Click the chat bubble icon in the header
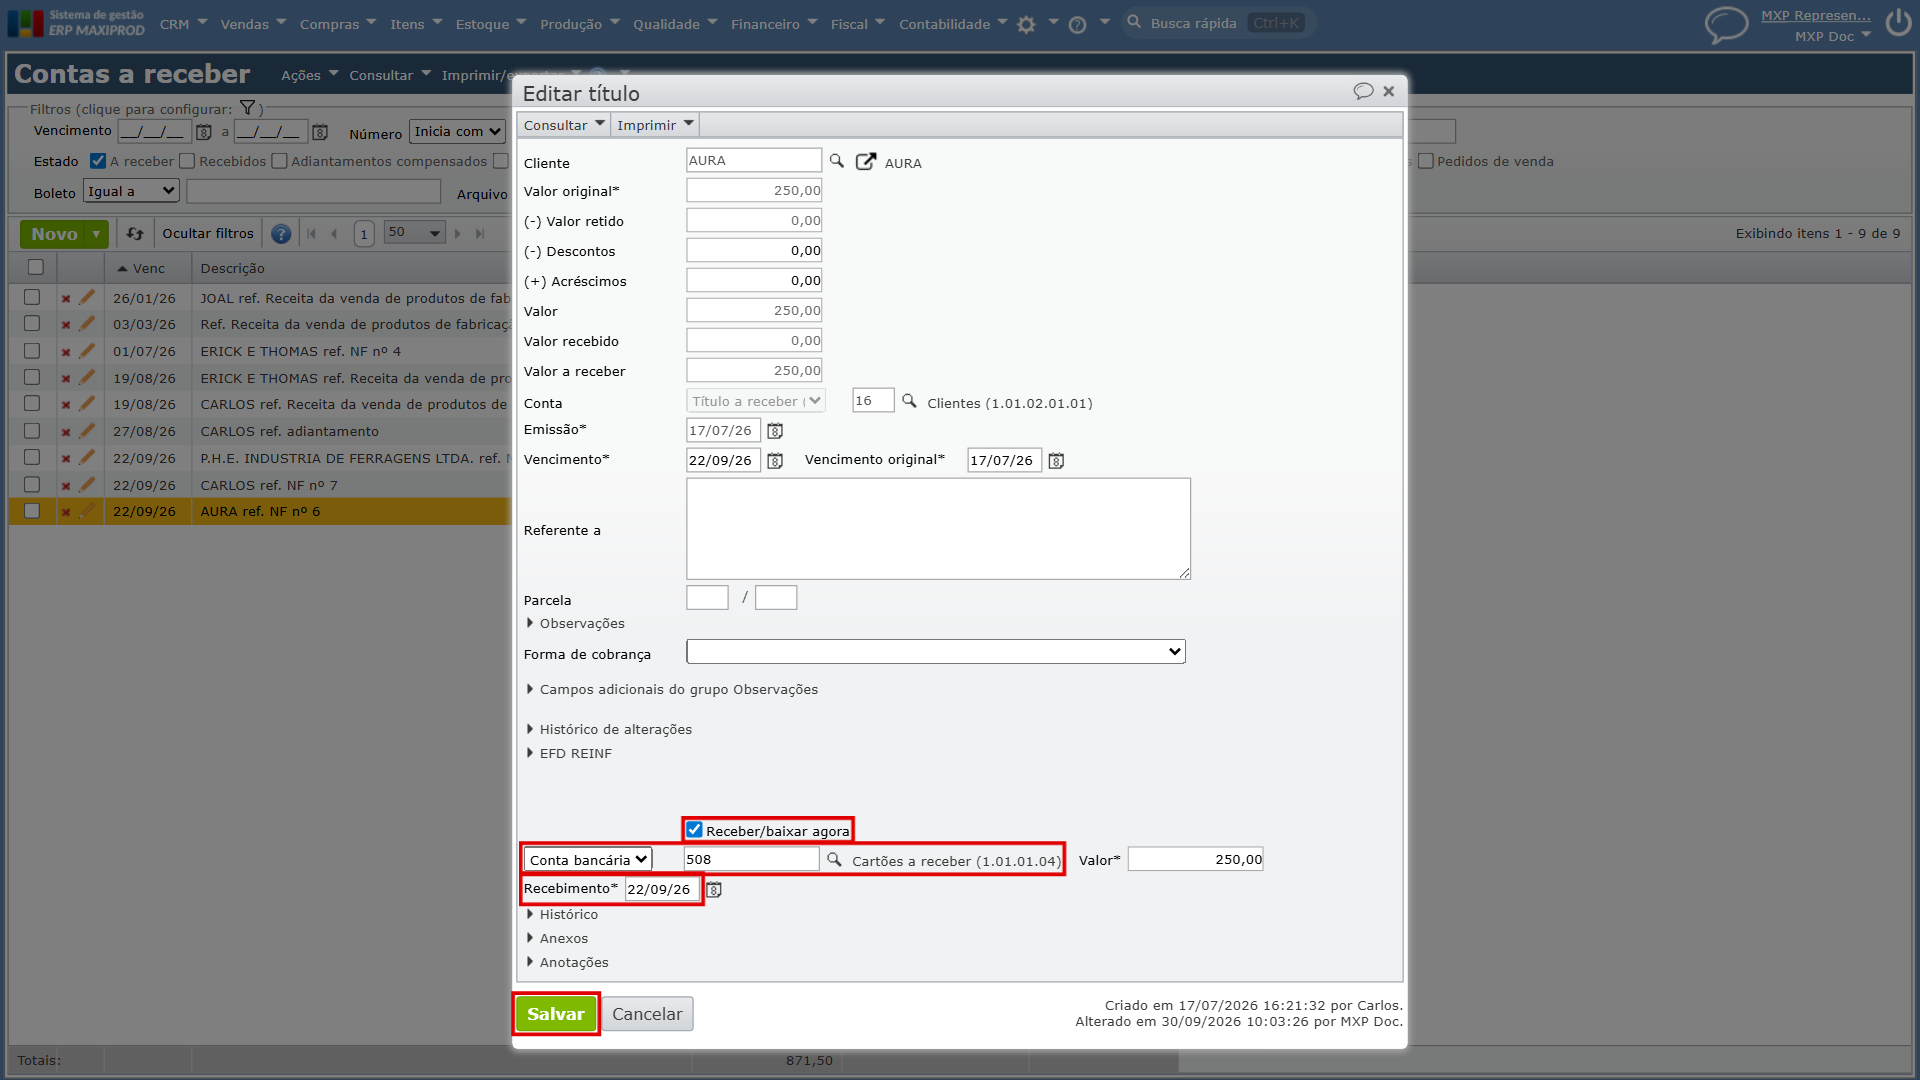 [1726, 25]
